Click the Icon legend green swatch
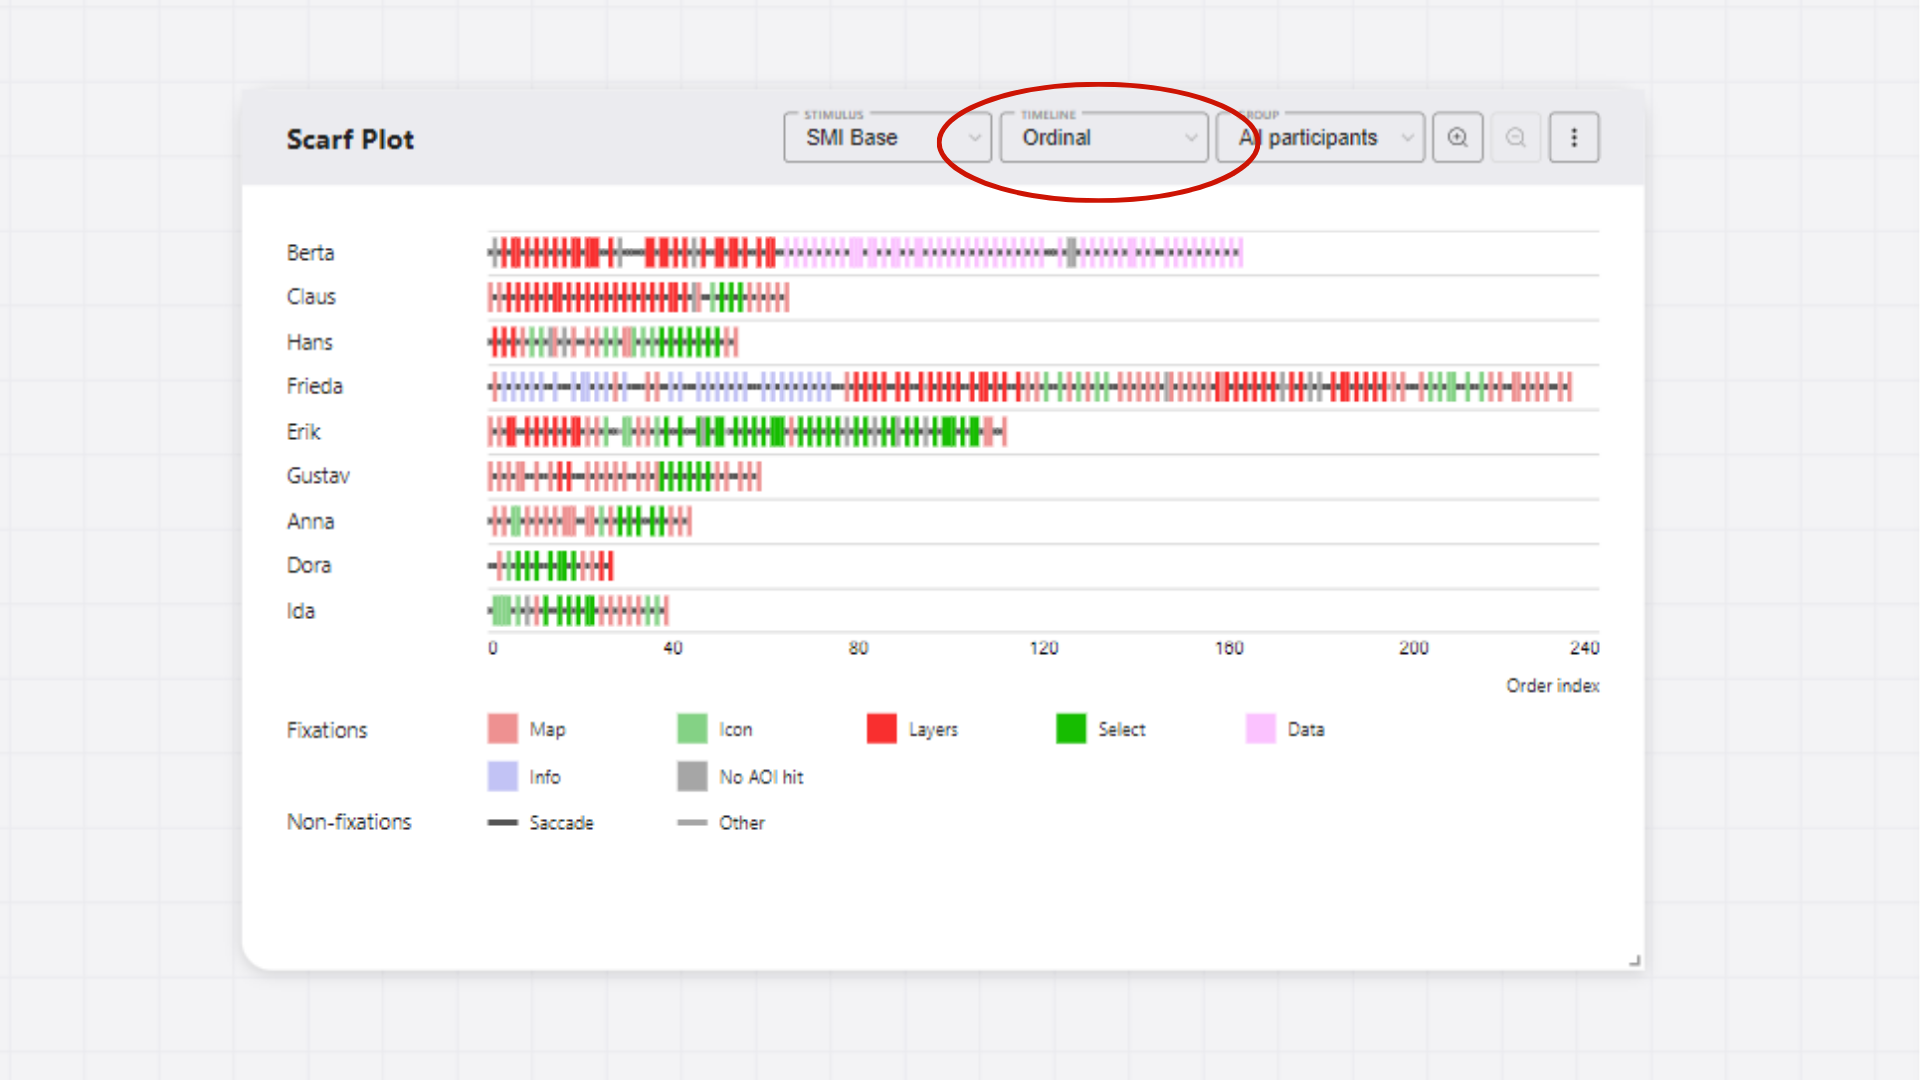Screen dimensions: 1920x1080 click(x=692, y=729)
